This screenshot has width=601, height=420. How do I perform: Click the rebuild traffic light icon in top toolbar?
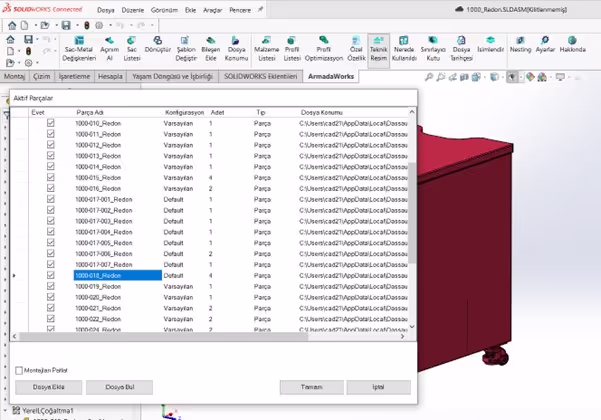click(87, 25)
